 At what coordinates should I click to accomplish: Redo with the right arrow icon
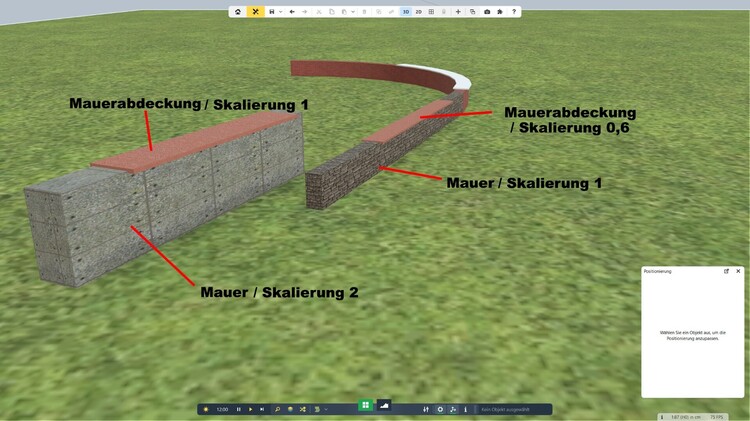[x=305, y=11]
